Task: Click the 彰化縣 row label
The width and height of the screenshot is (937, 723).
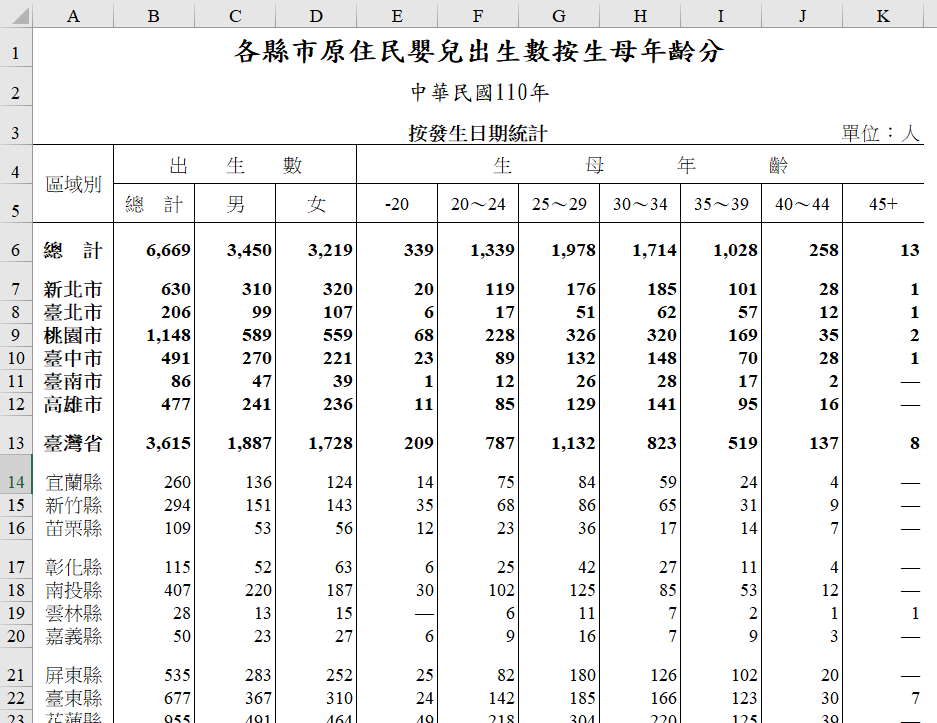Action: pyautogui.click(x=74, y=567)
